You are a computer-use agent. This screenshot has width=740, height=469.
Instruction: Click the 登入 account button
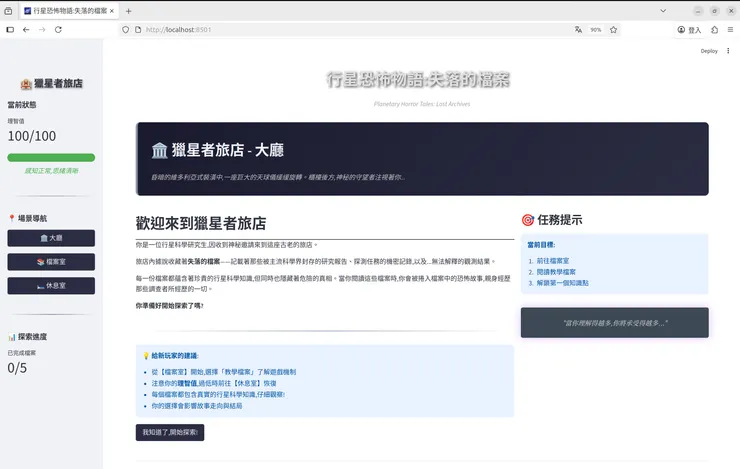(690, 30)
